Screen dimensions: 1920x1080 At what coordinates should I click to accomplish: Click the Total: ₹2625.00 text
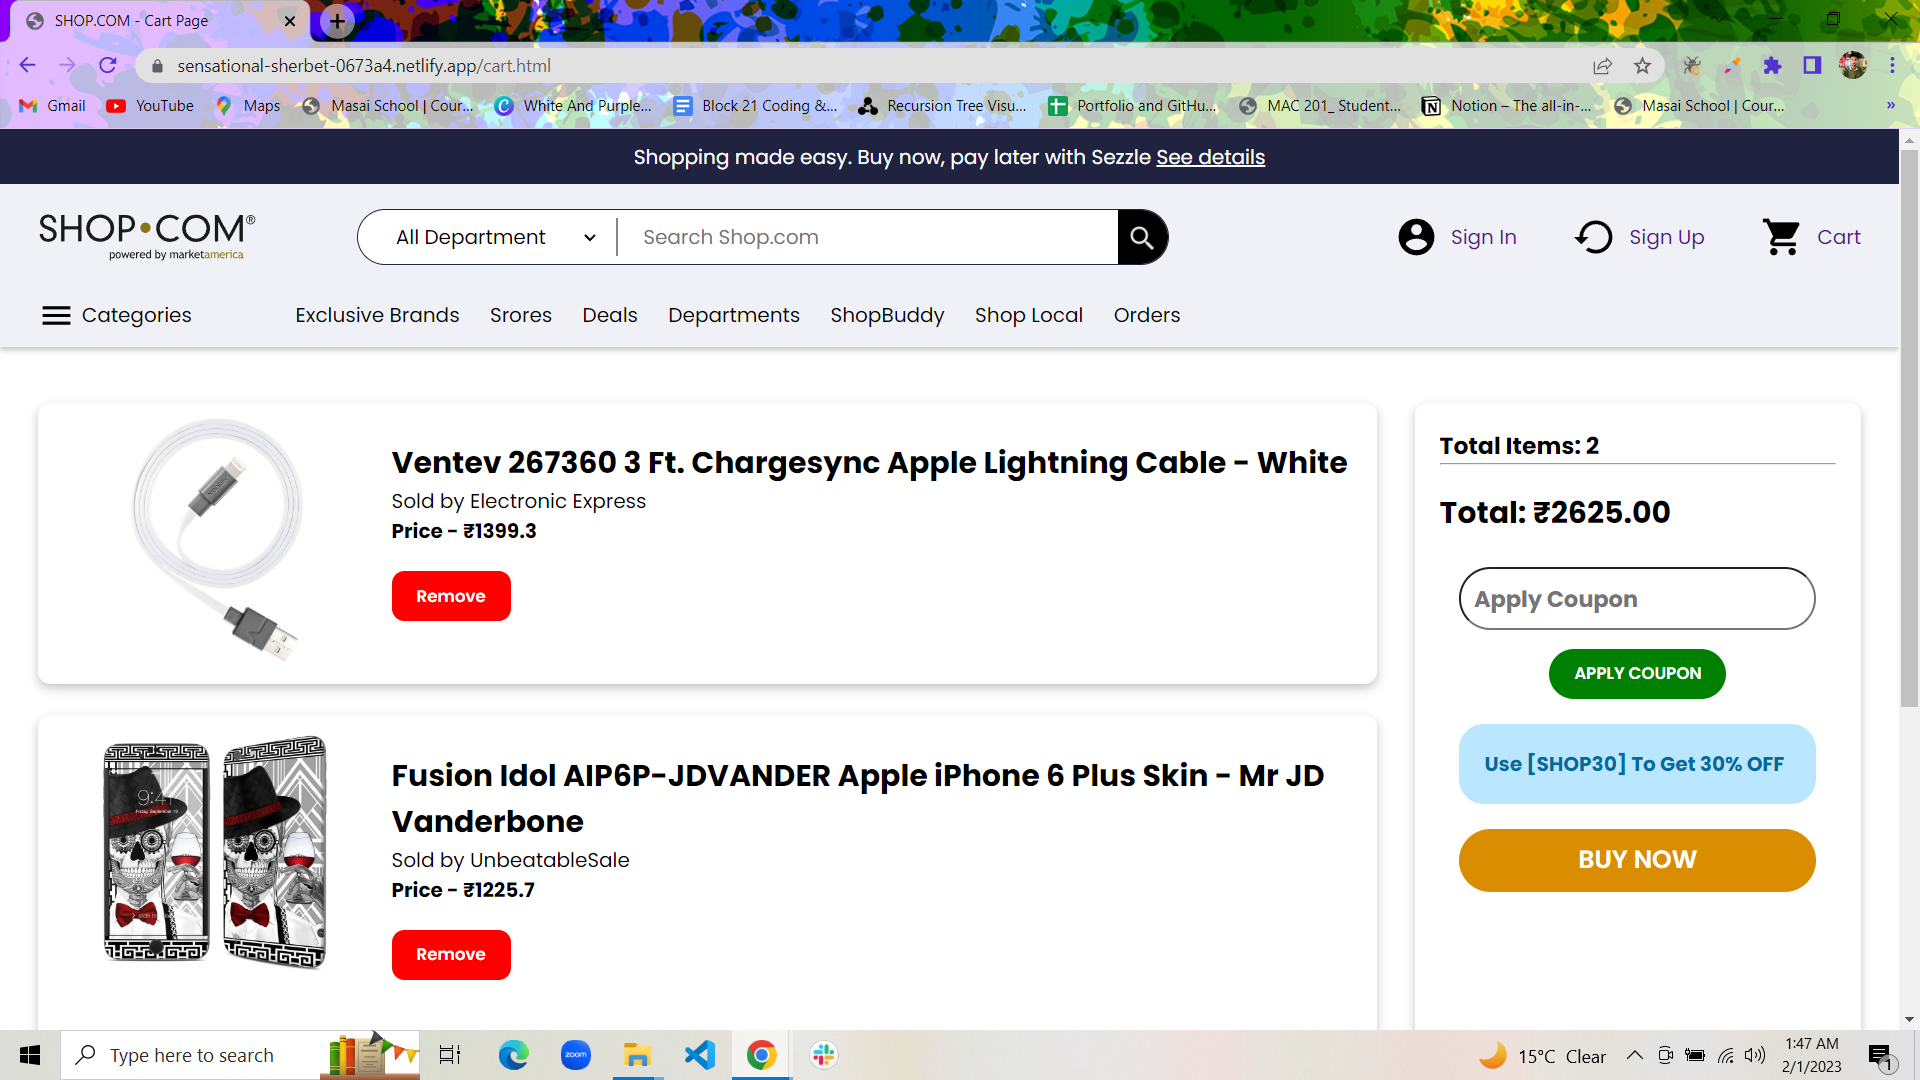(1555, 512)
